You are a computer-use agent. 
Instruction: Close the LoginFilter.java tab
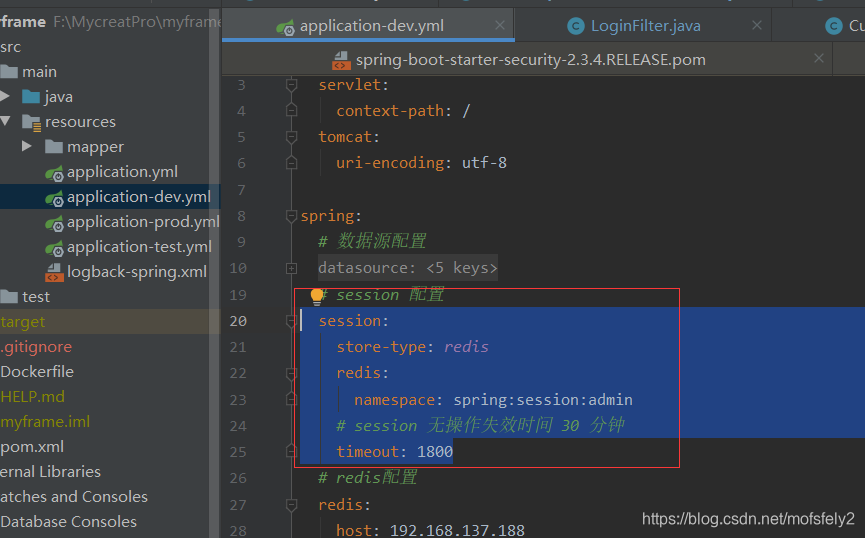coord(757,25)
